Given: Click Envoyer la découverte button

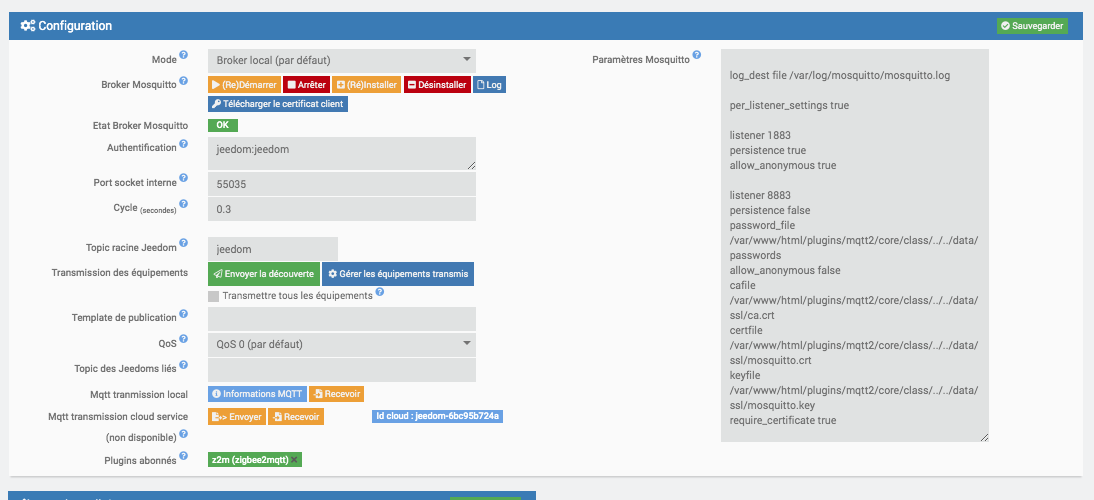Looking at the screenshot, I should click(264, 274).
